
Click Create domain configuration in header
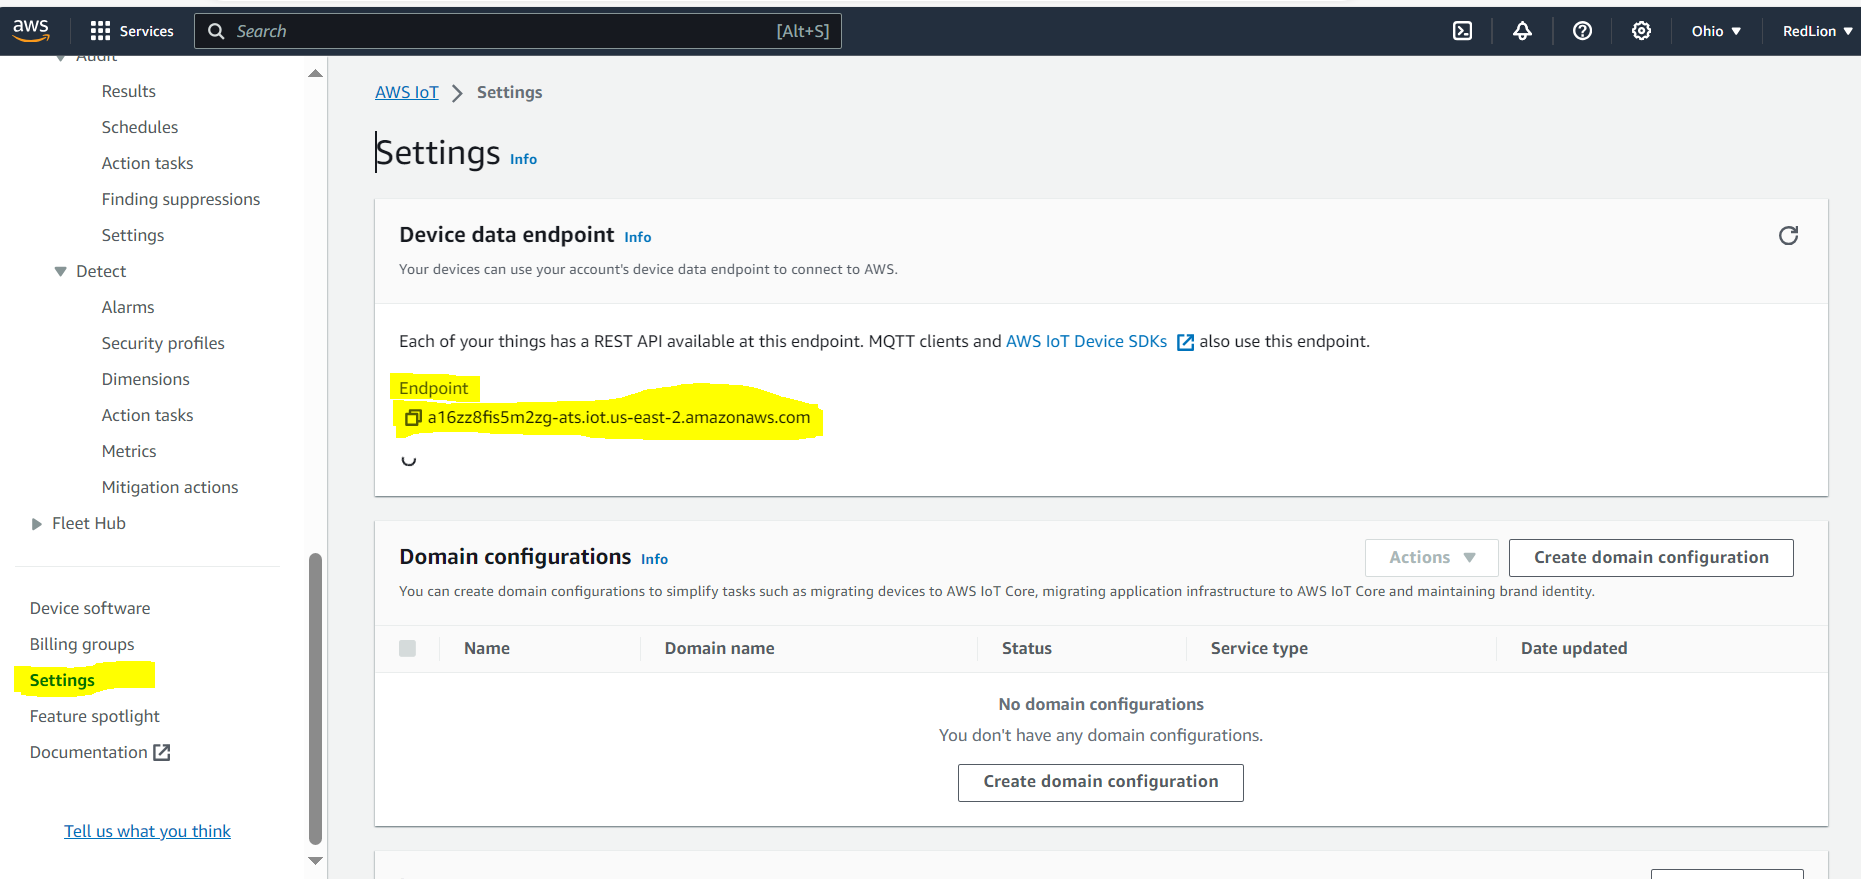[x=1651, y=557]
